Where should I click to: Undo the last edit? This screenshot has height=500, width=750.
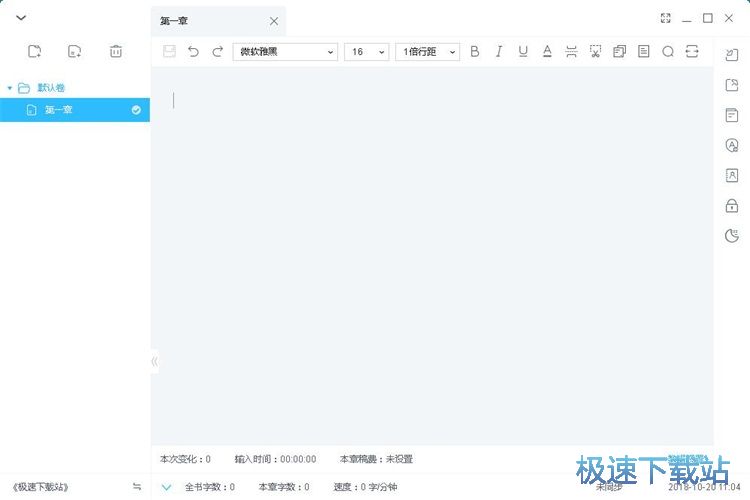click(193, 51)
